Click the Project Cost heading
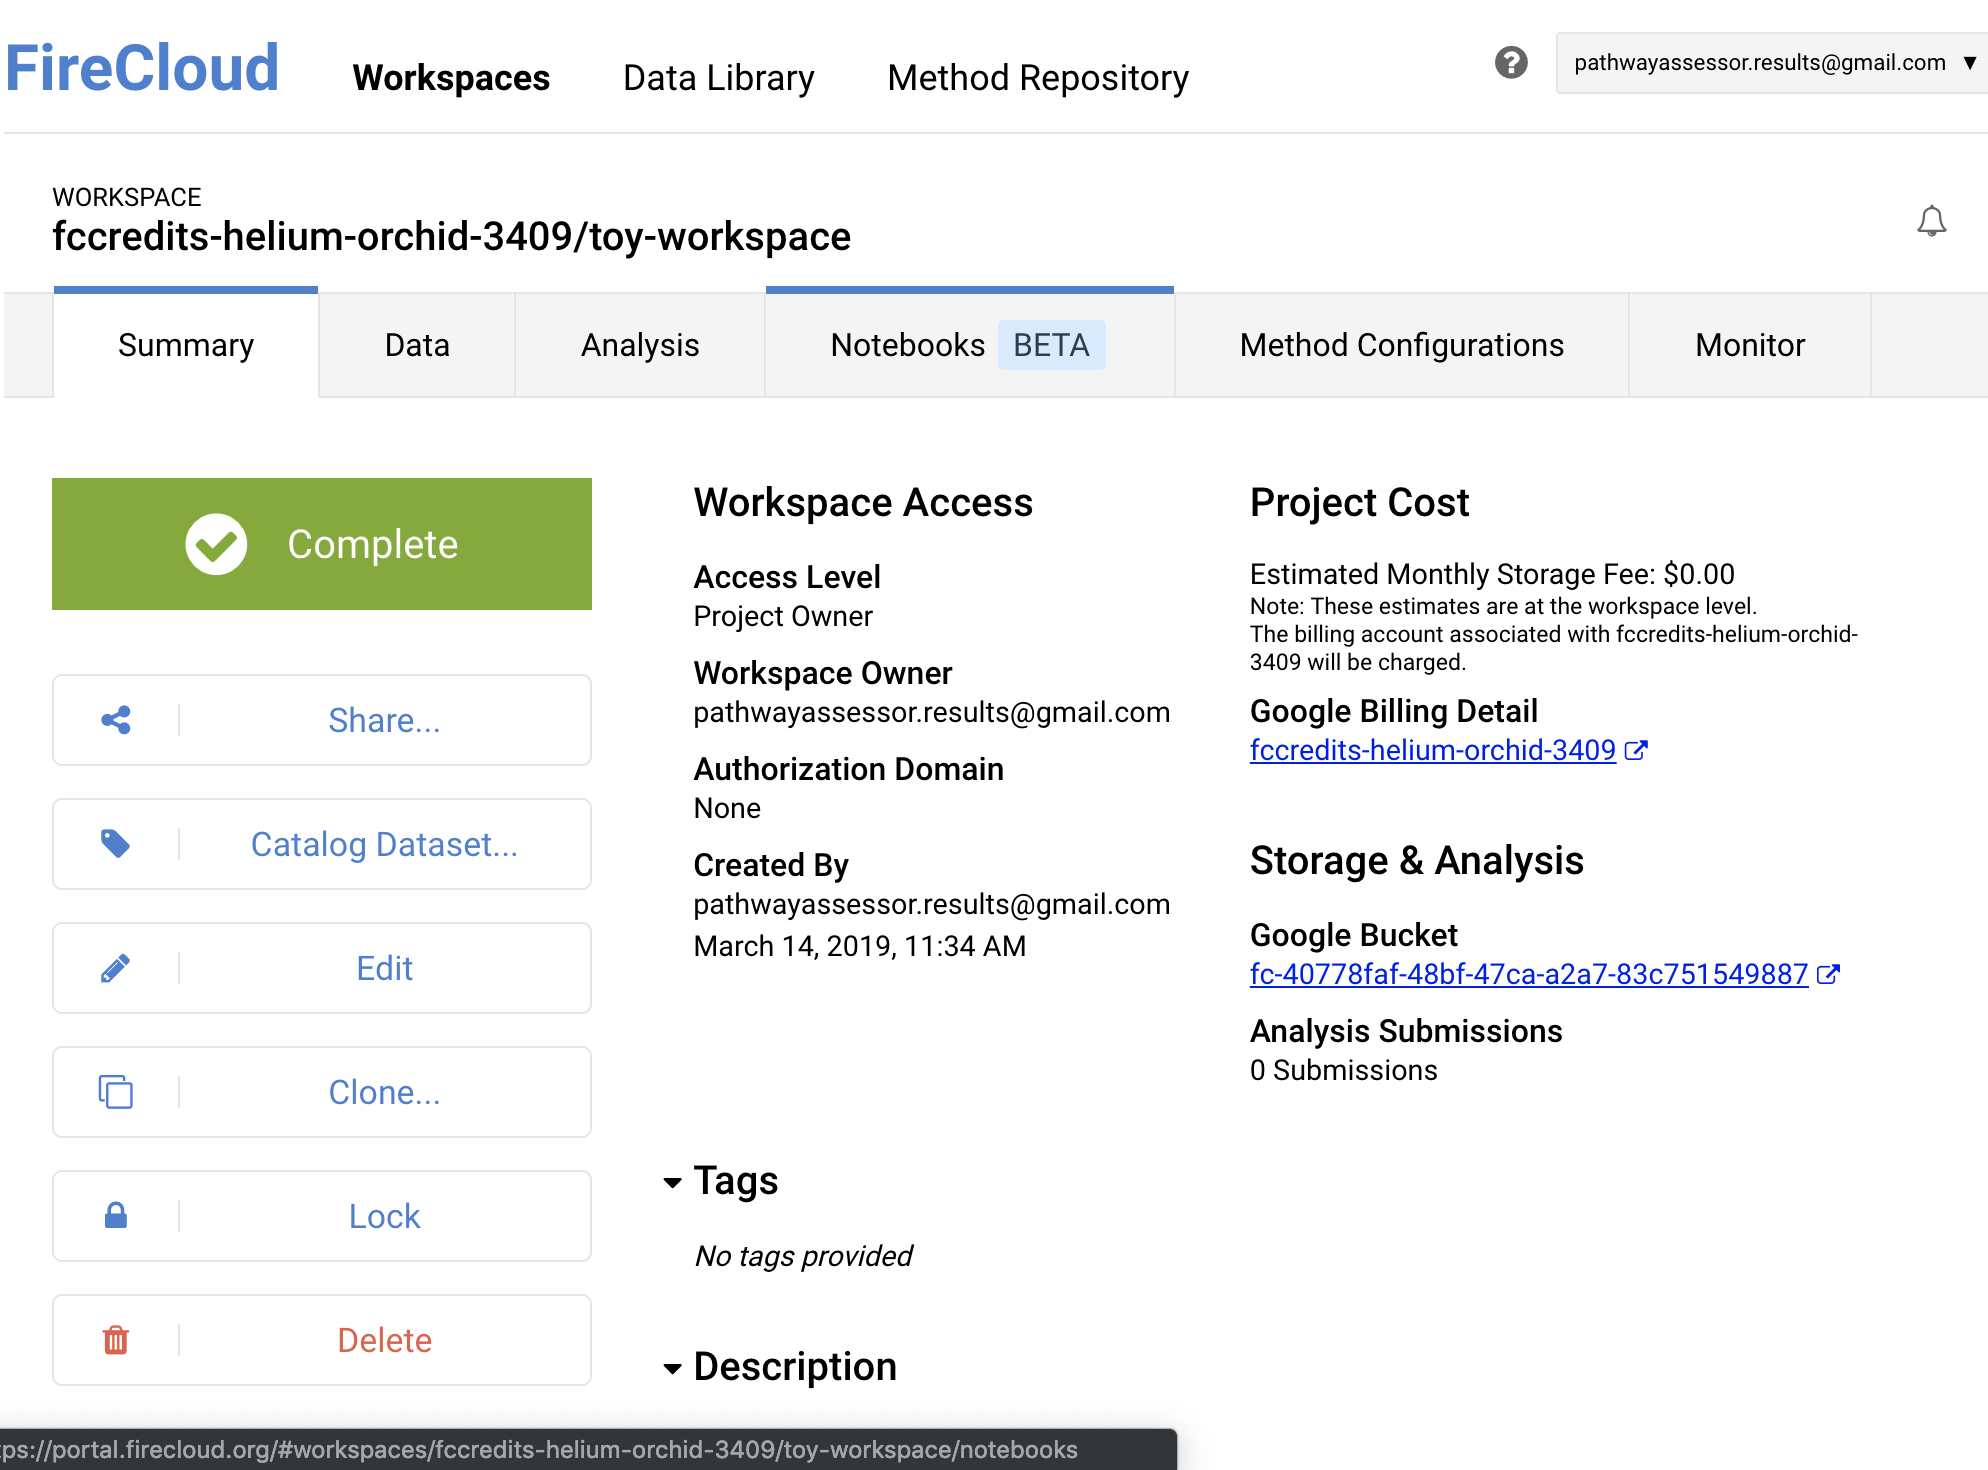Image resolution: width=1988 pixels, height=1470 pixels. tap(1359, 502)
